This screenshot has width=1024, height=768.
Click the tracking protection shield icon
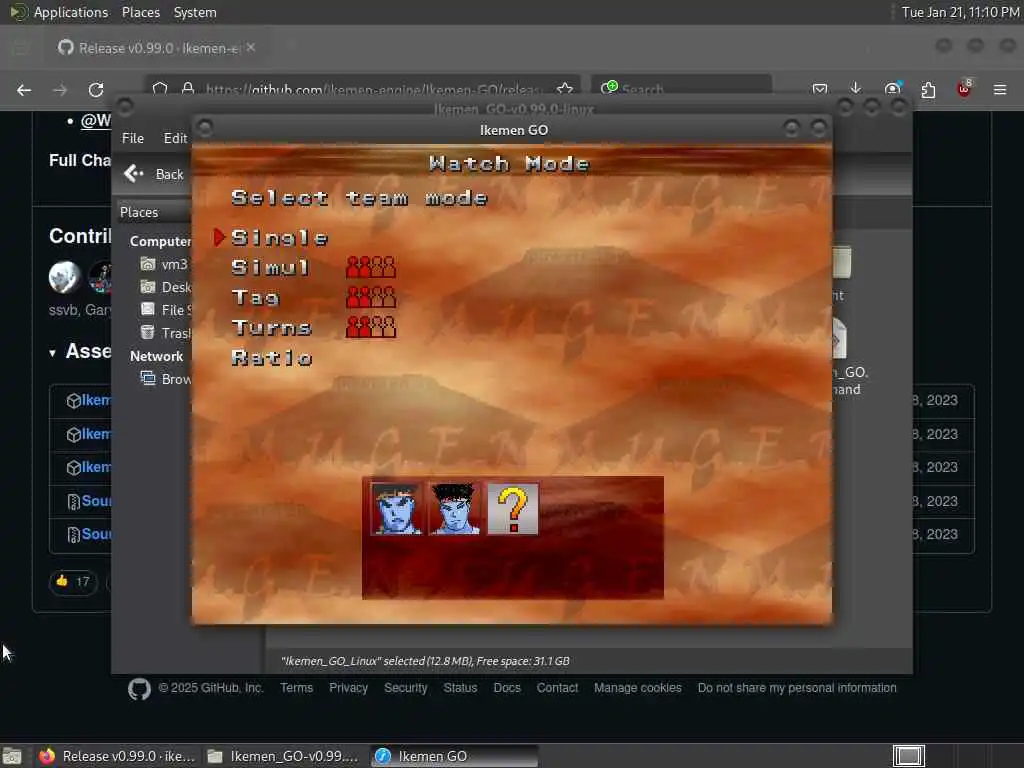tap(160, 88)
